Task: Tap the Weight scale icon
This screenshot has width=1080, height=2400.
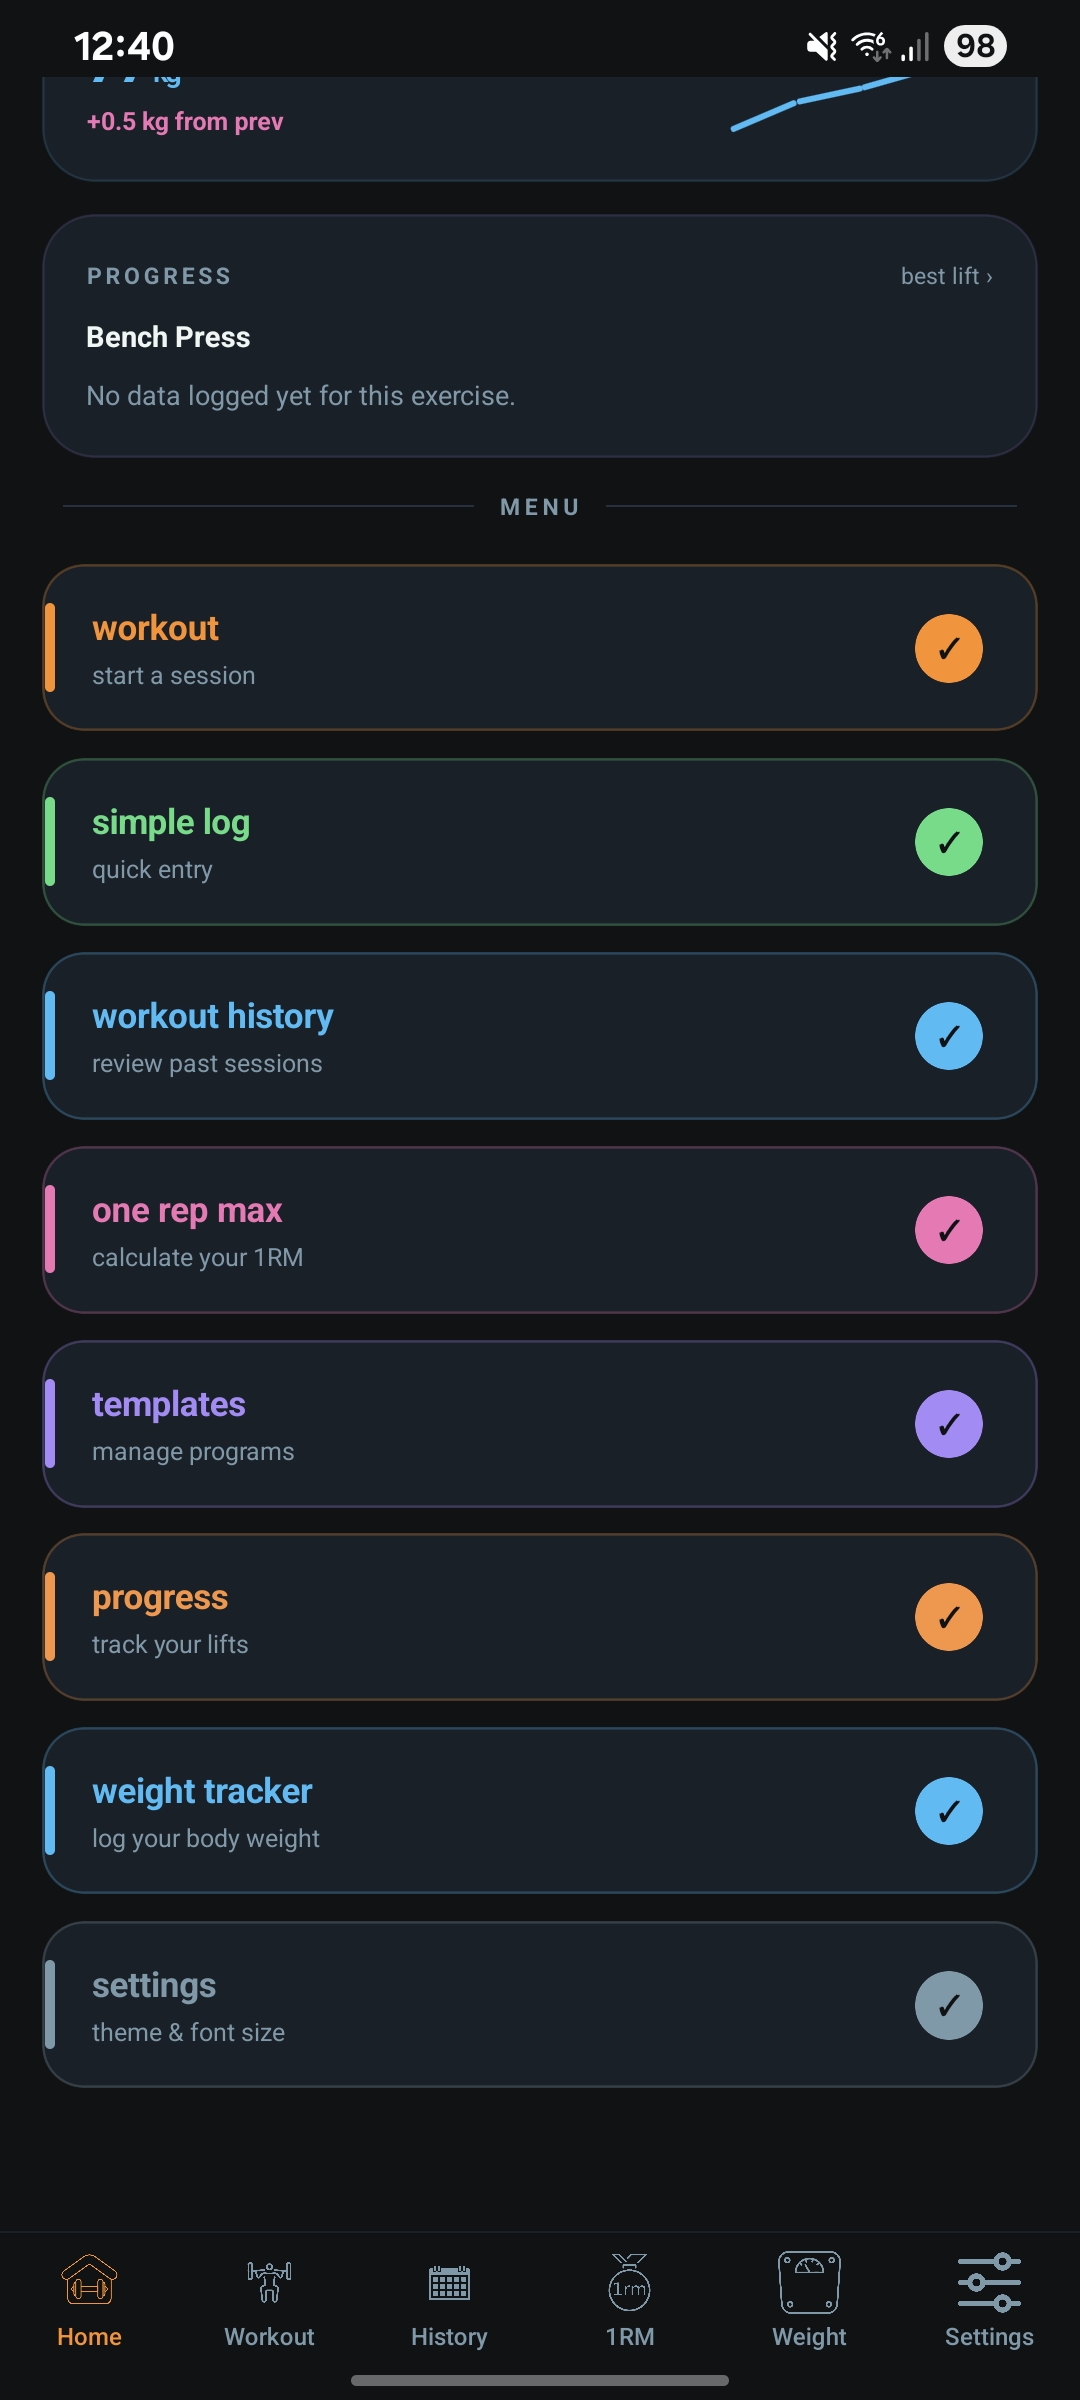Action: (809, 2282)
